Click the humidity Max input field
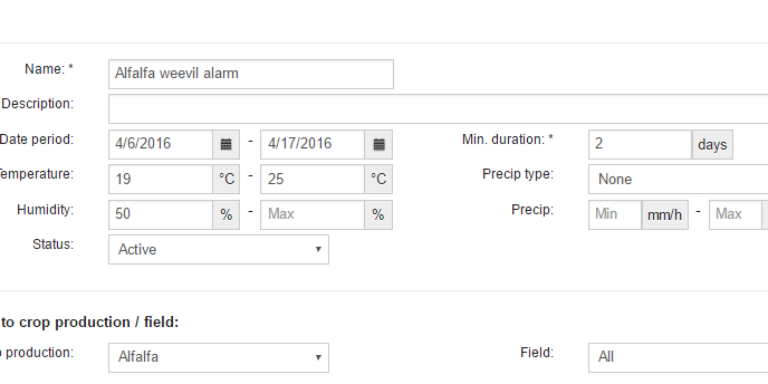Image resolution: width=768 pixels, height=384 pixels. pyautogui.click(x=312, y=215)
